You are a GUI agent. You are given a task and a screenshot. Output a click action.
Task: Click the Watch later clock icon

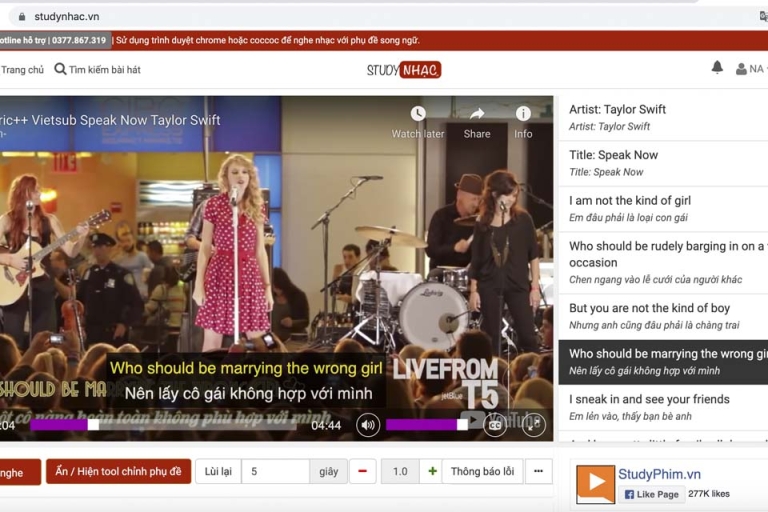click(x=418, y=114)
